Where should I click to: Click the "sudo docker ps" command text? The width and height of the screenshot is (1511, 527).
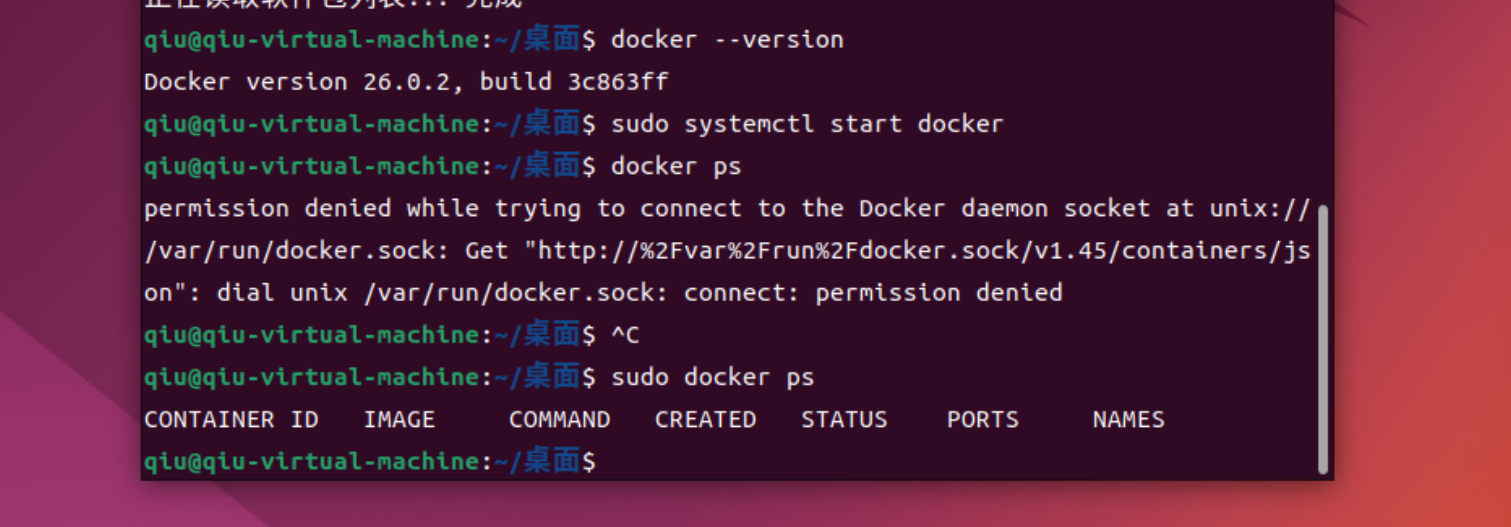click(713, 377)
